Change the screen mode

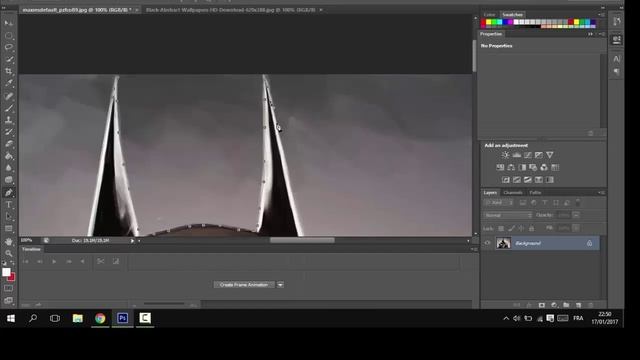point(8,300)
